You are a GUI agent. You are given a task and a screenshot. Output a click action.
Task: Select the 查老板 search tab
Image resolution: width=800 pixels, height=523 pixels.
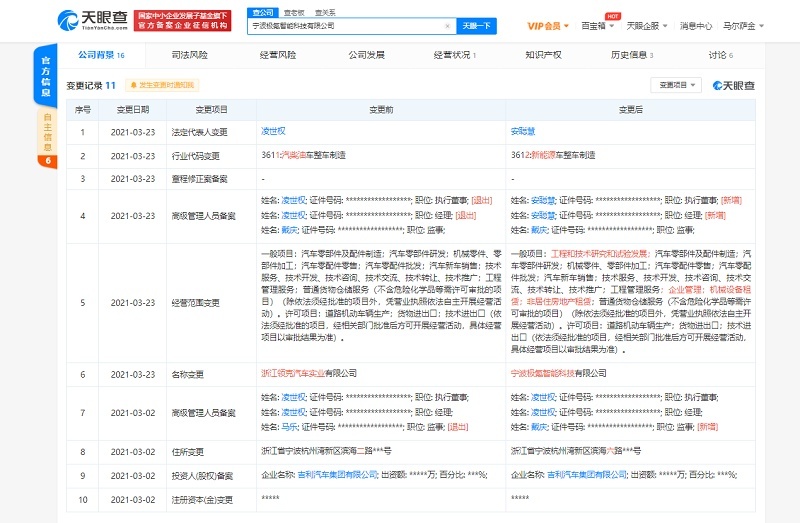tap(294, 13)
